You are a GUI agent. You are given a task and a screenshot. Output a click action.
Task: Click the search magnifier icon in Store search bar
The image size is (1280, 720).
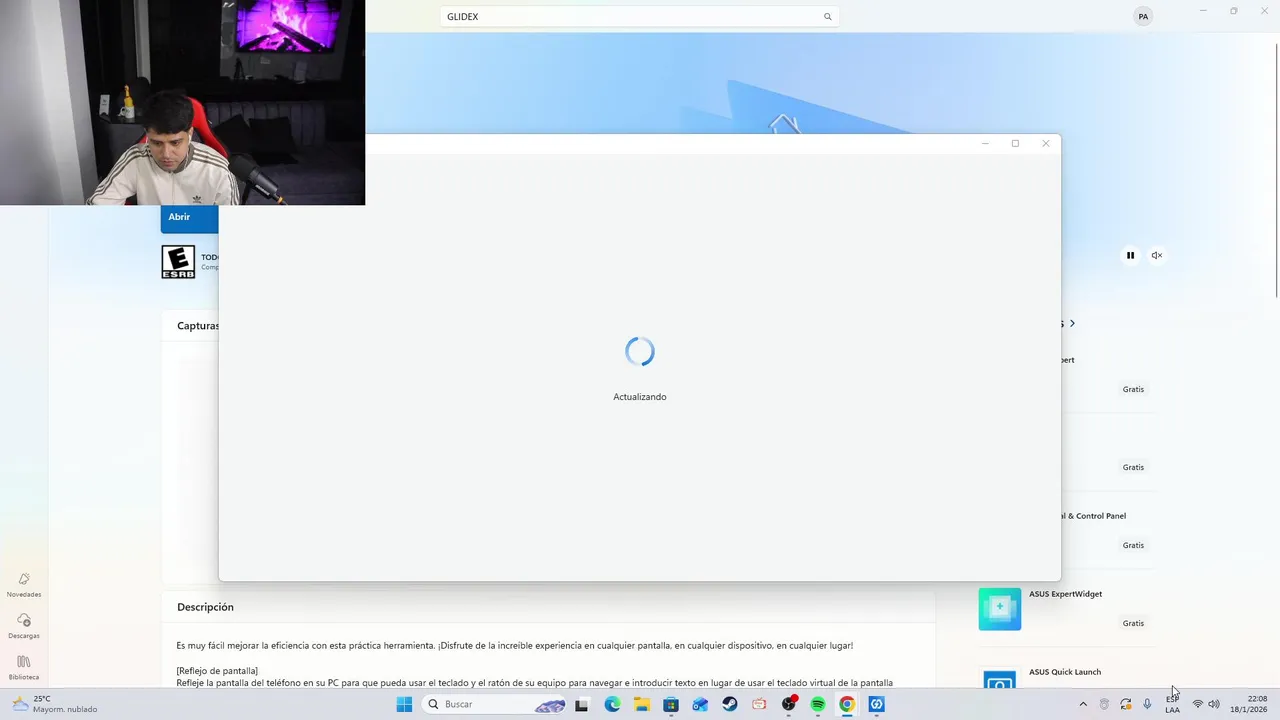(x=827, y=17)
